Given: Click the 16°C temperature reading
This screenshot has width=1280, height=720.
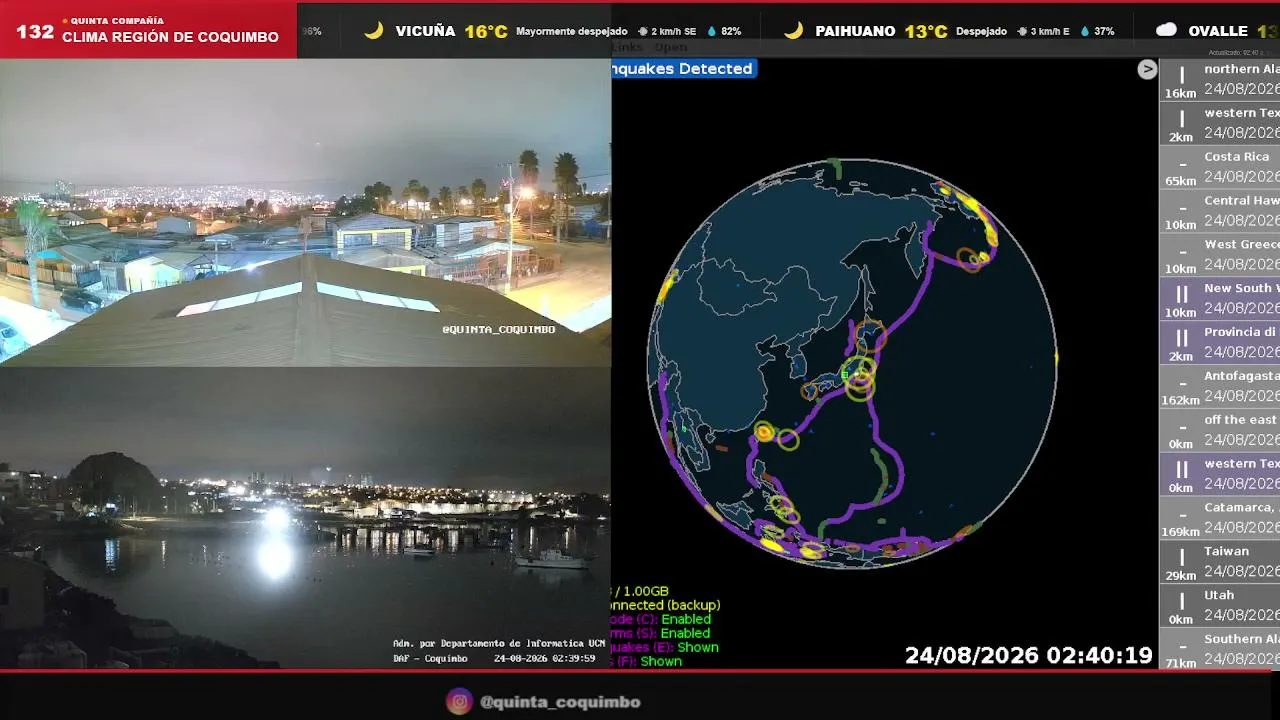Looking at the screenshot, I should (x=486, y=31).
